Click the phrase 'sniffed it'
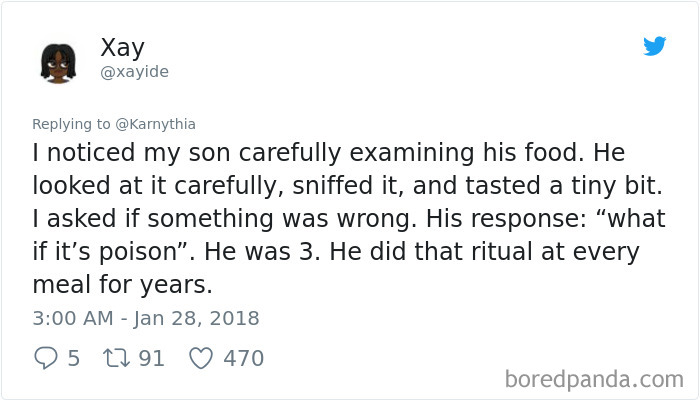700x401 pixels. tap(348, 185)
